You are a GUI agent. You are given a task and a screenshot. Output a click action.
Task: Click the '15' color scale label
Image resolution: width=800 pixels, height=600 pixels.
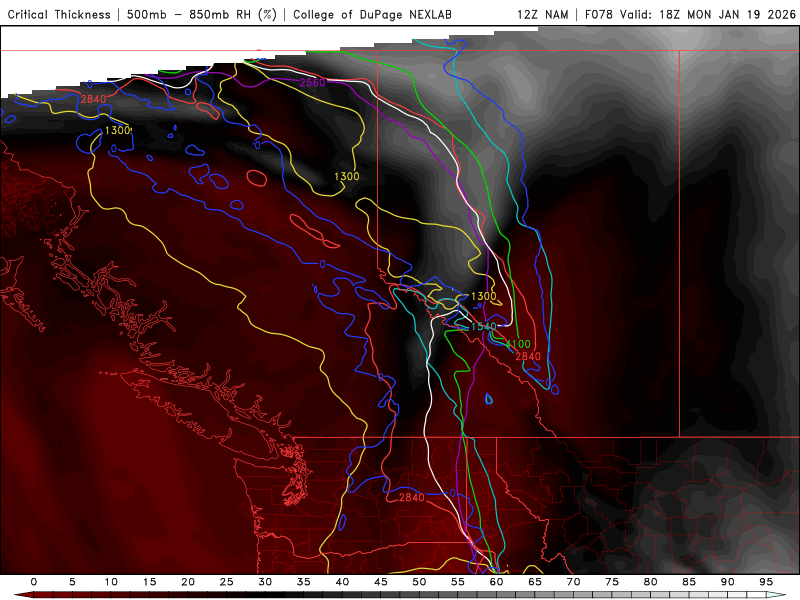(149, 582)
